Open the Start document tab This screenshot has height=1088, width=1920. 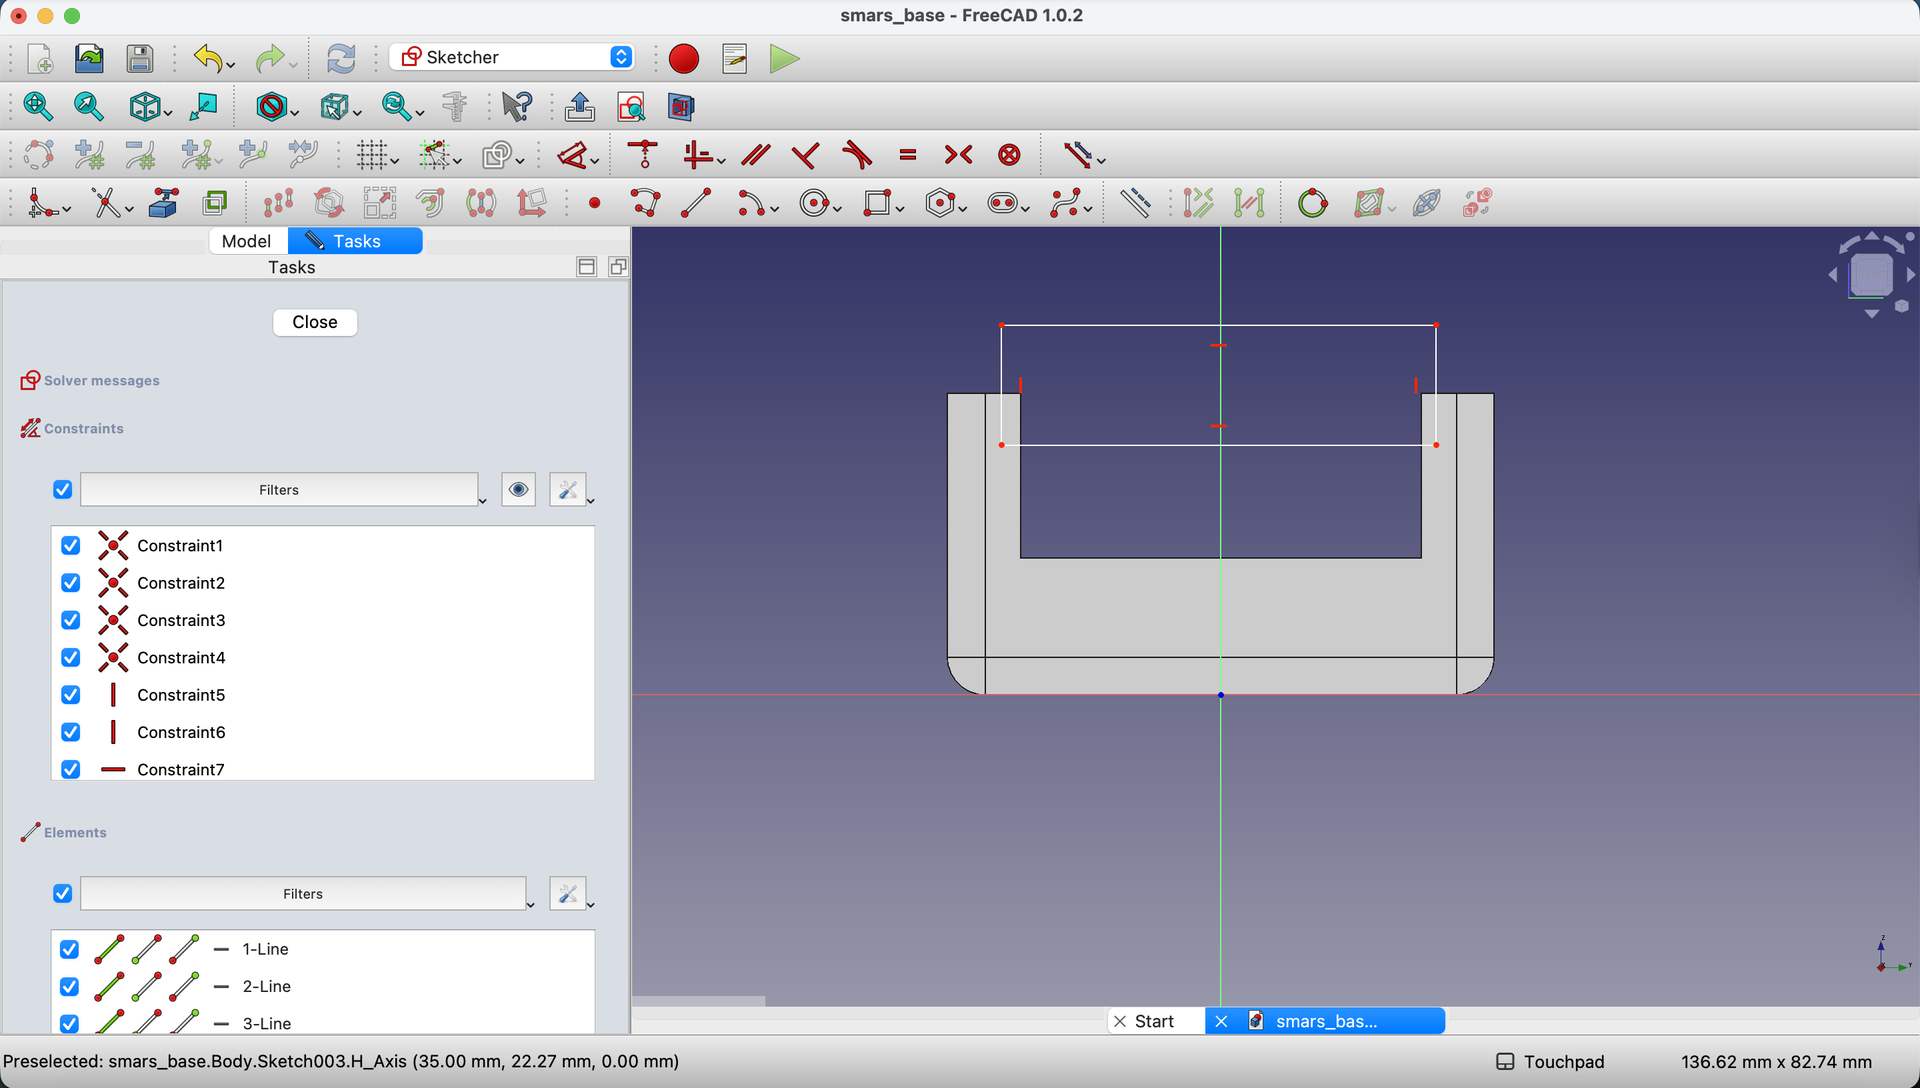click(x=1155, y=1021)
